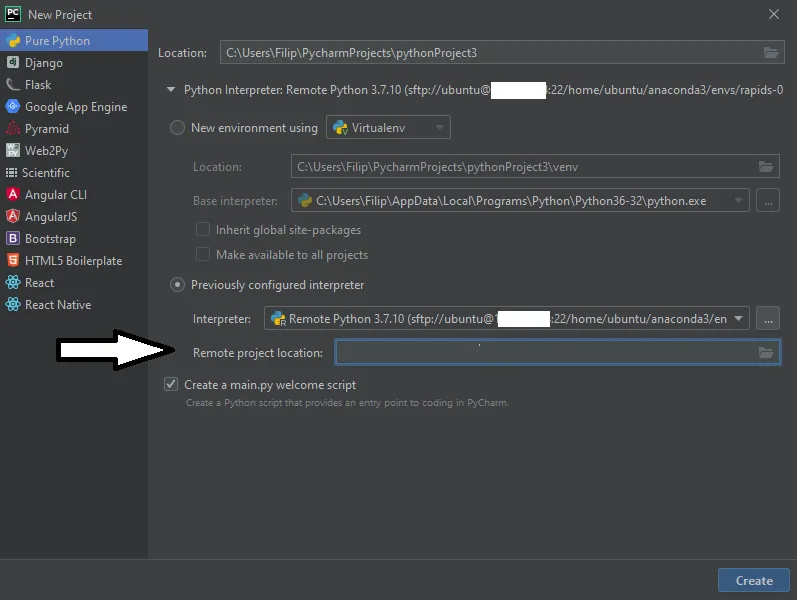The image size is (797, 600).
Task: Toggle Inherit global site-packages checkbox
Action: (203, 229)
